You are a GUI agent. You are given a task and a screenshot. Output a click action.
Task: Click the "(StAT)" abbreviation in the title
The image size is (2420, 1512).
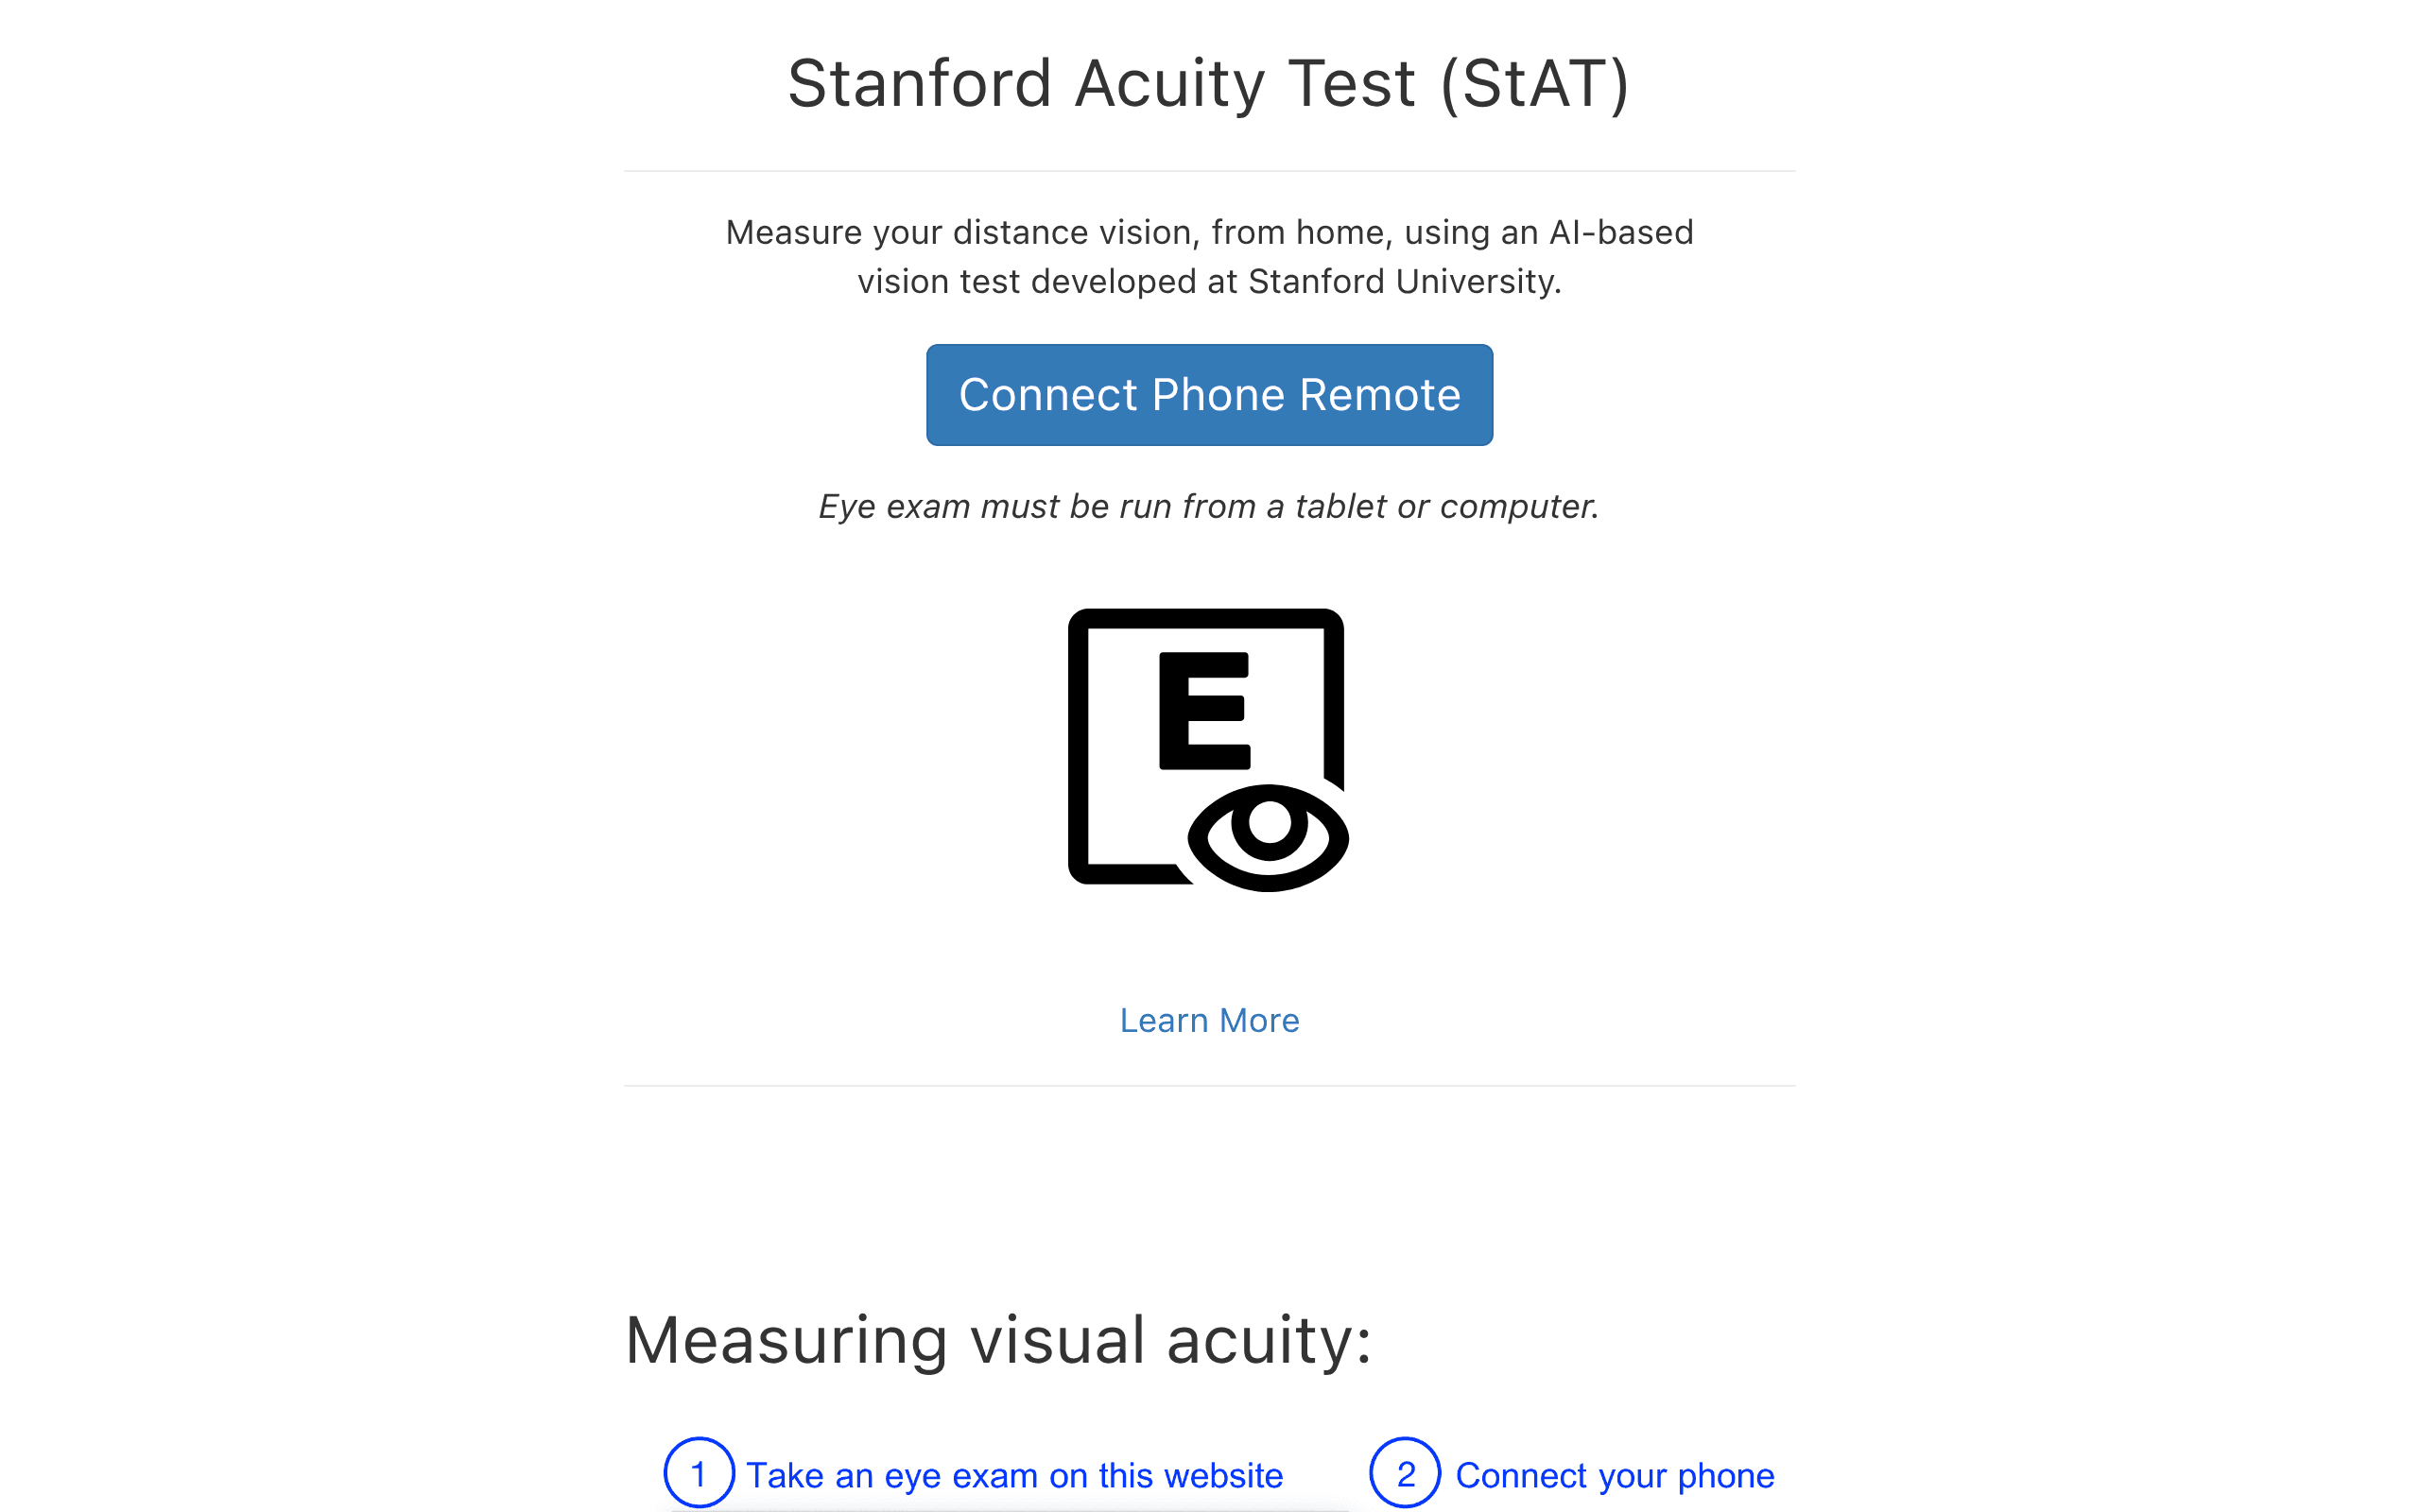coord(1535,84)
